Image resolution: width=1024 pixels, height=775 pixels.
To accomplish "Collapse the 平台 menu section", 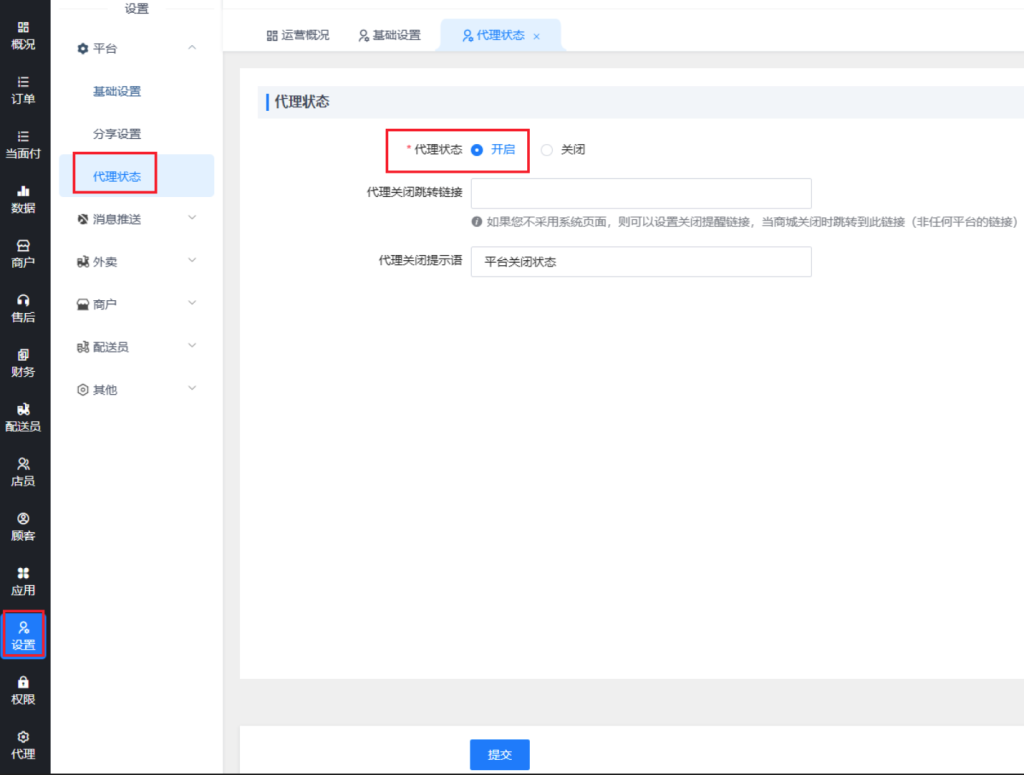I will (x=192, y=48).
